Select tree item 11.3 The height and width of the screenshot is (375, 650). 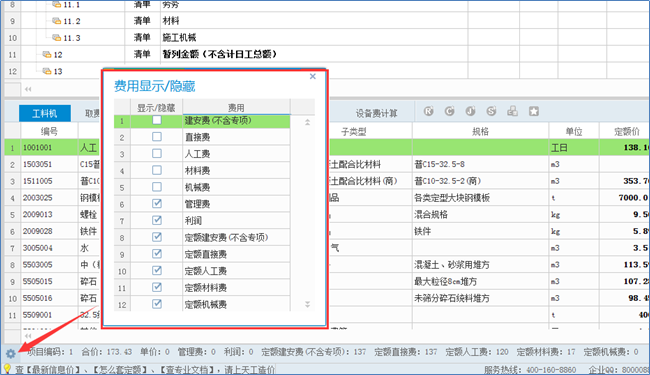point(72,38)
